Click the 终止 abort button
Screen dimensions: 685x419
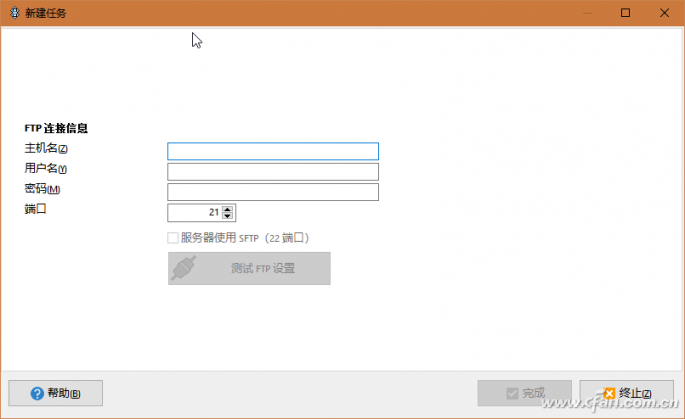(626, 393)
